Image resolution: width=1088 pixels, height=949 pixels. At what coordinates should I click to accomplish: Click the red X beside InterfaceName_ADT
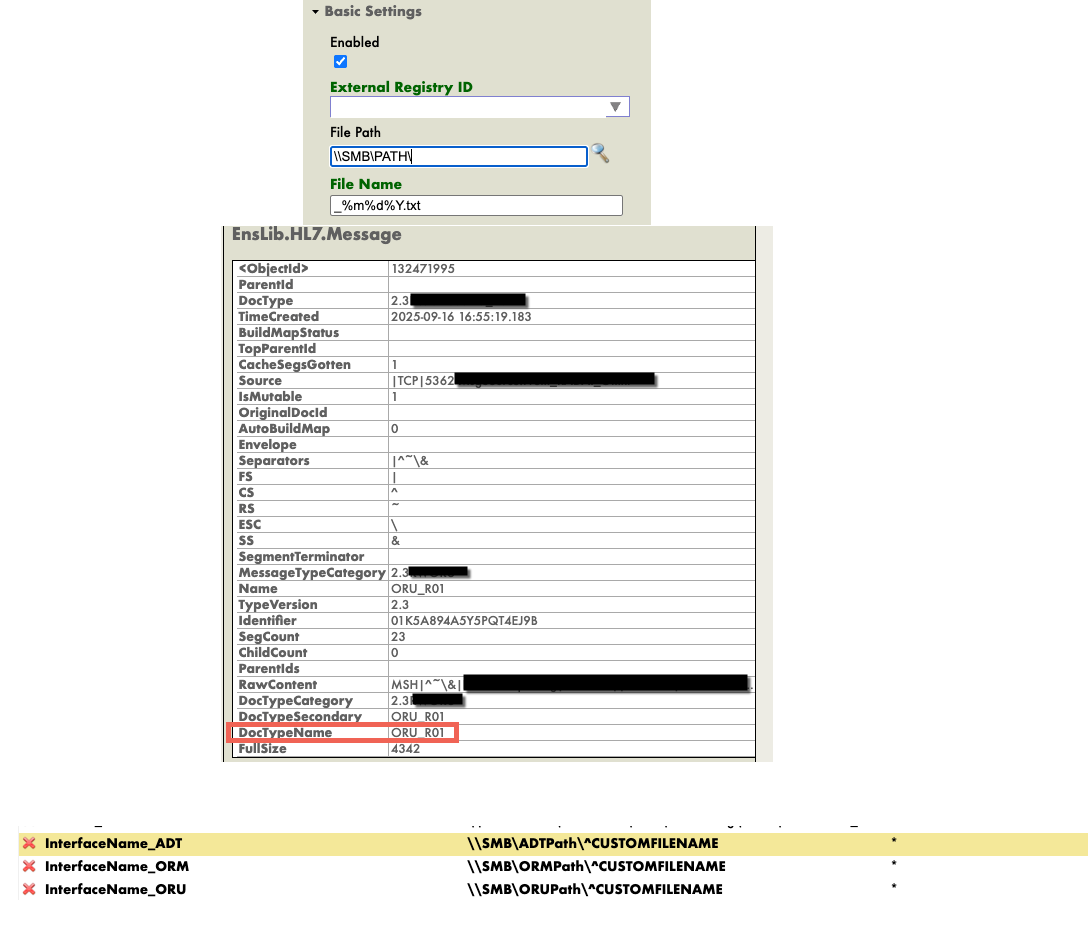(x=29, y=844)
